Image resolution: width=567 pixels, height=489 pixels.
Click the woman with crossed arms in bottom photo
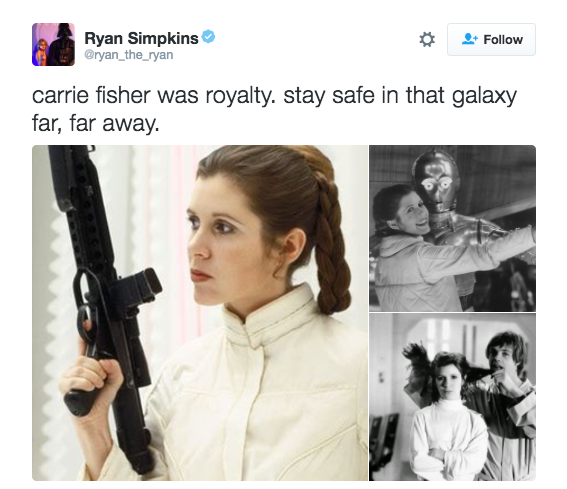coord(448,420)
